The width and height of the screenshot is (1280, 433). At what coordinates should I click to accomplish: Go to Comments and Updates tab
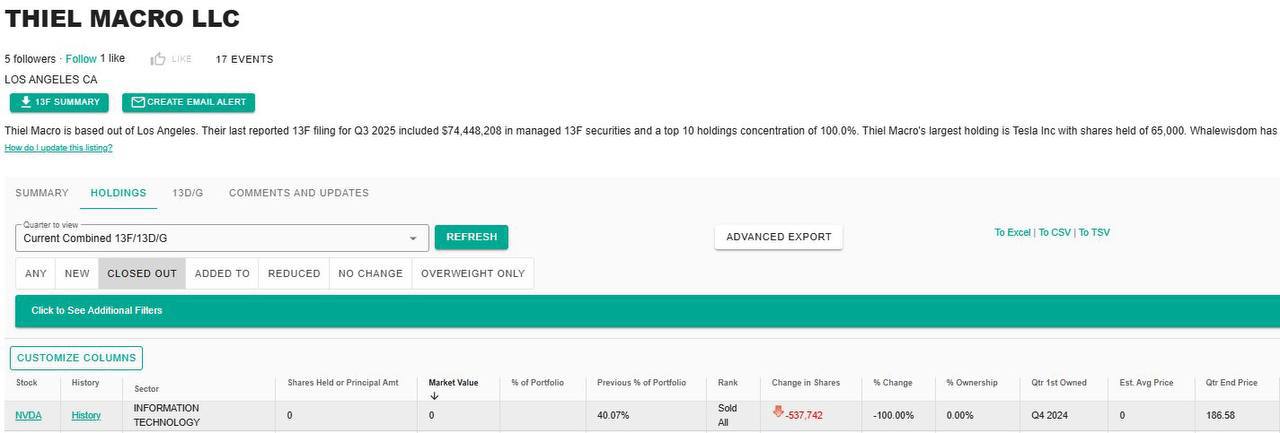tap(298, 193)
